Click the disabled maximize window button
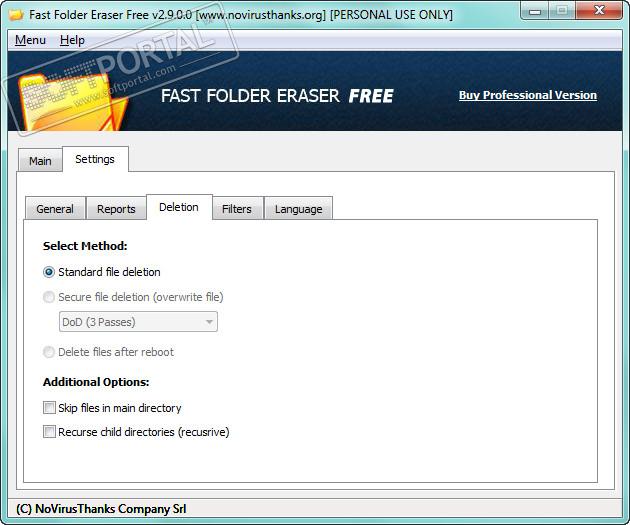 pyautogui.click(x=562, y=10)
